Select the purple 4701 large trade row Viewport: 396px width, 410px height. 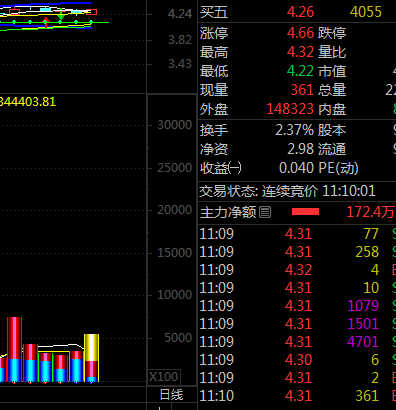pos(297,342)
